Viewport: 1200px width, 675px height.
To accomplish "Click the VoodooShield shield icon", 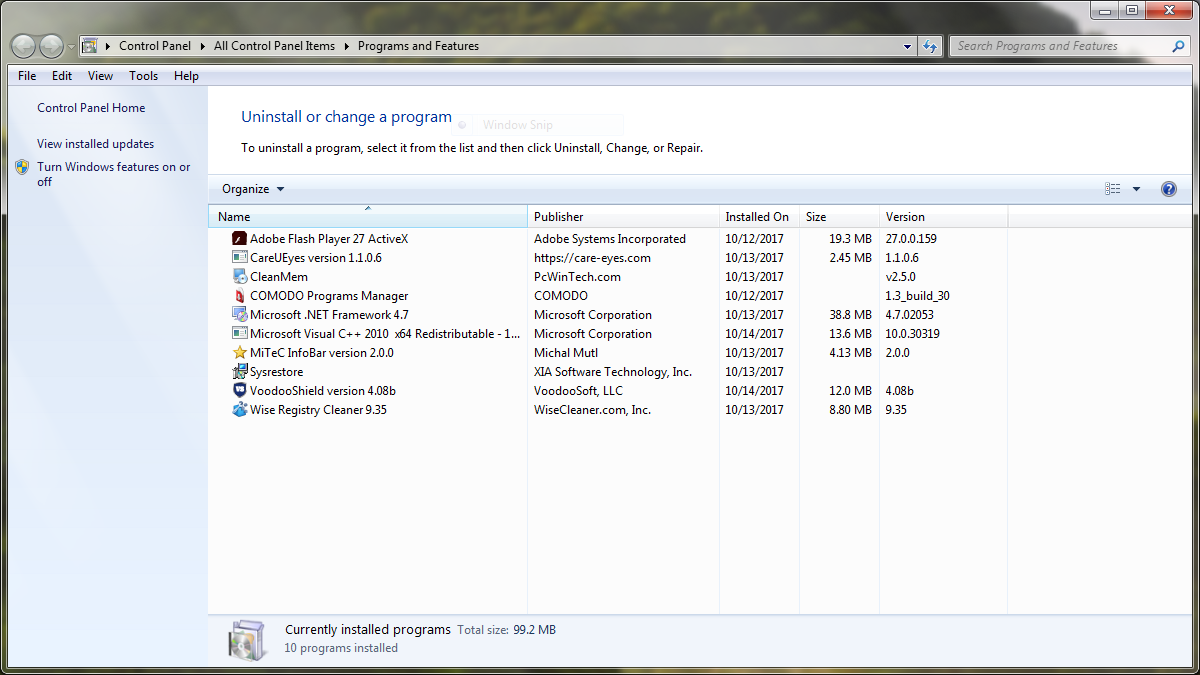I will coord(239,391).
